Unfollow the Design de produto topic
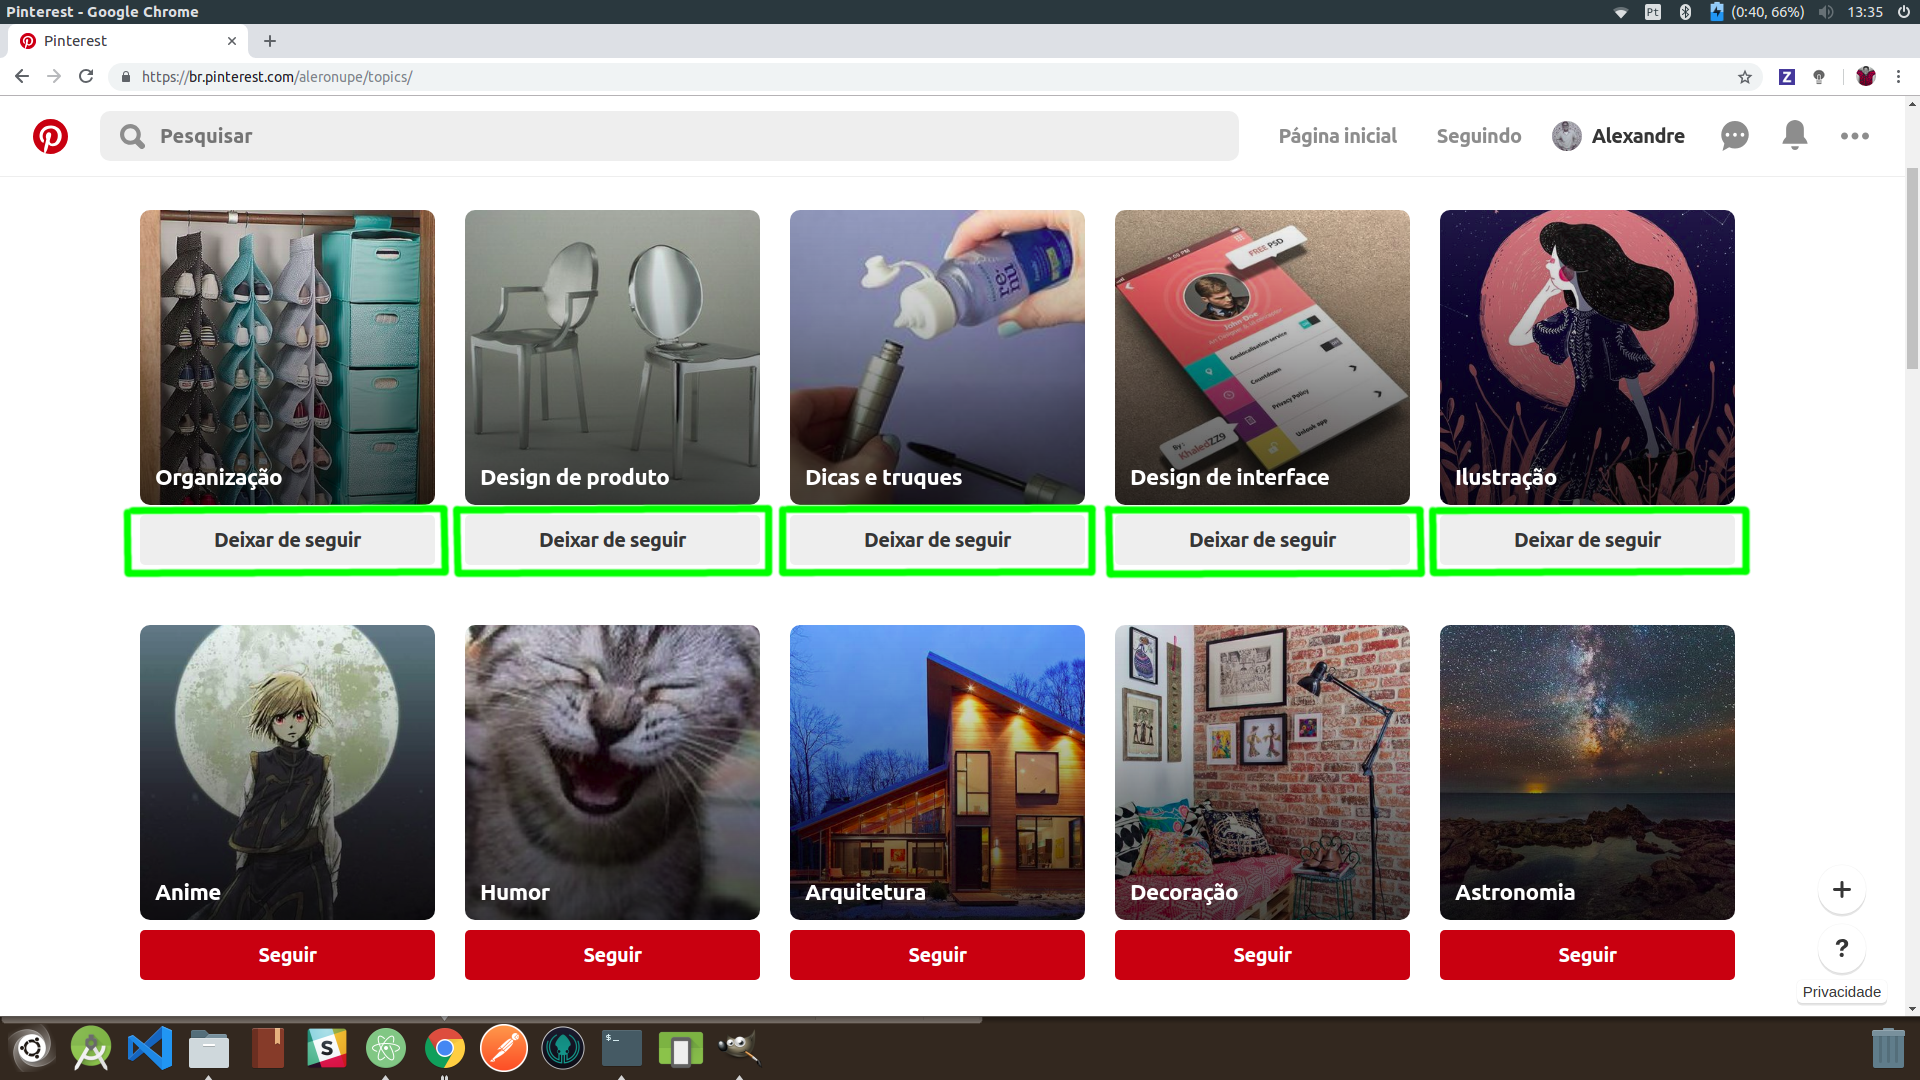The width and height of the screenshot is (1920, 1080). tap(612, 540)
